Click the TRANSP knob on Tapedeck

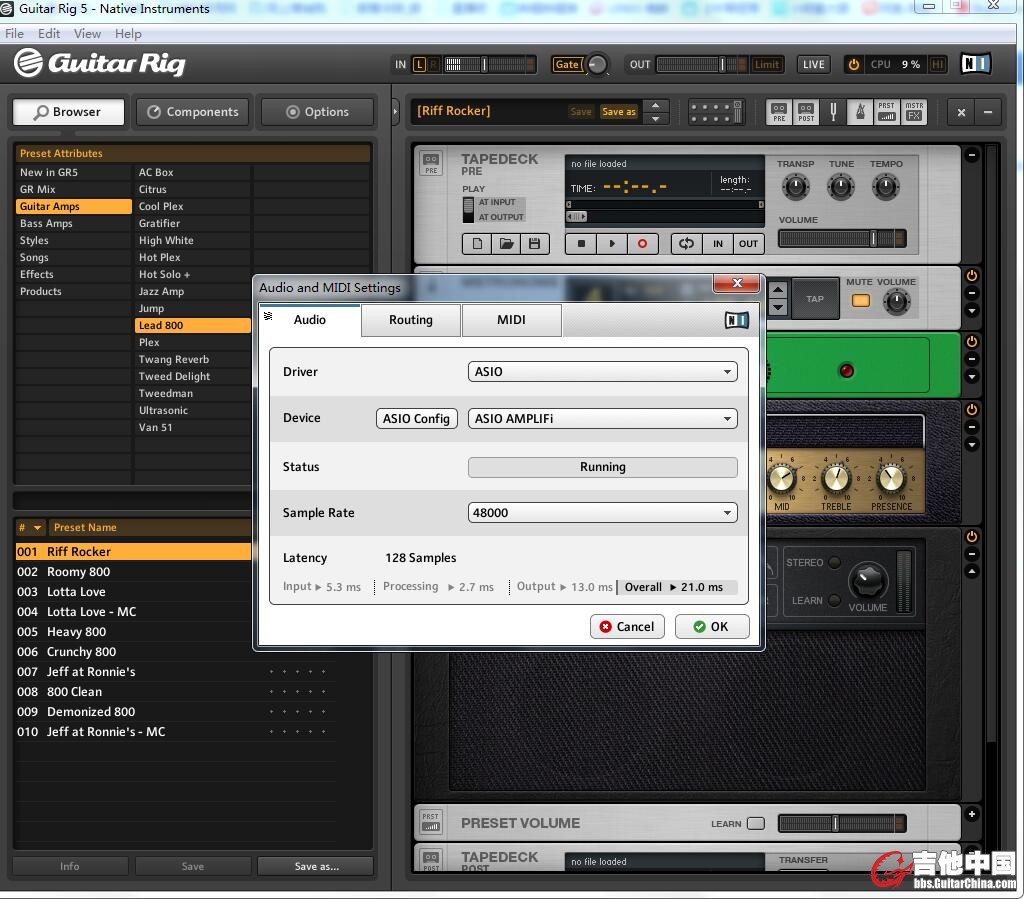795,187
